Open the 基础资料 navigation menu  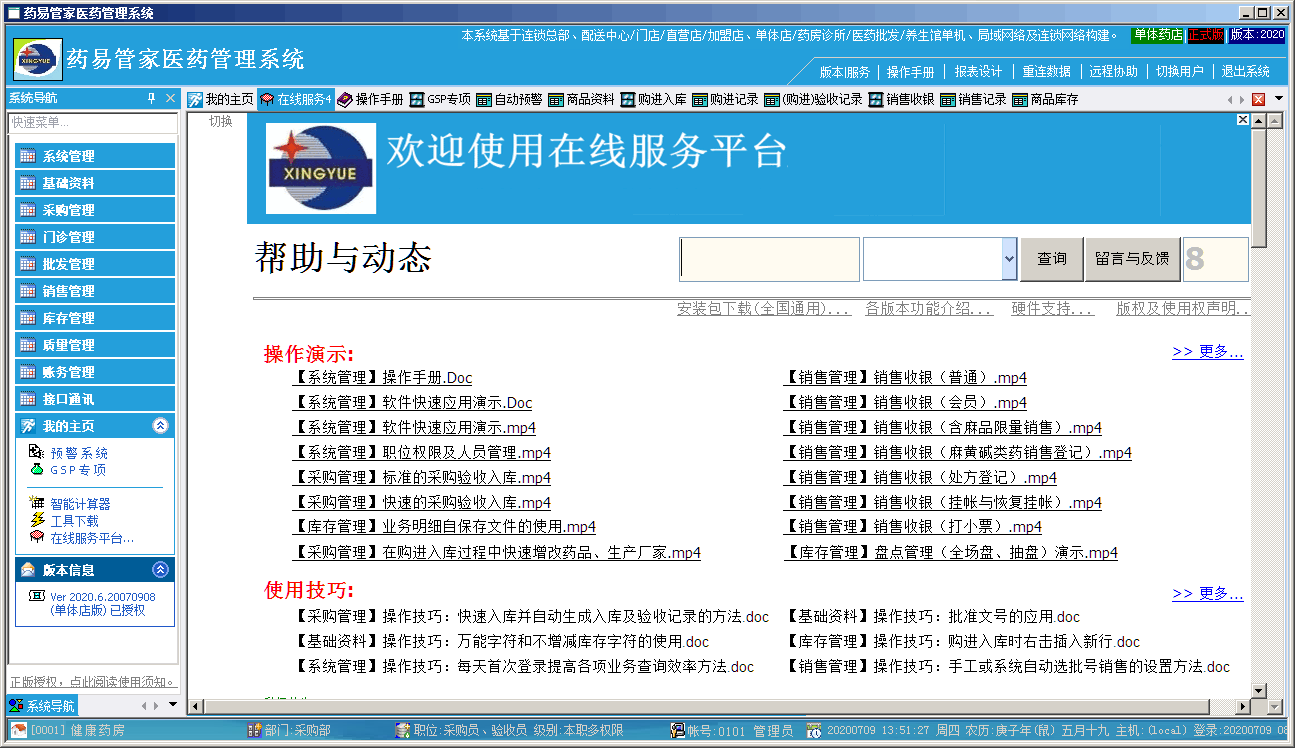(95, 183)
